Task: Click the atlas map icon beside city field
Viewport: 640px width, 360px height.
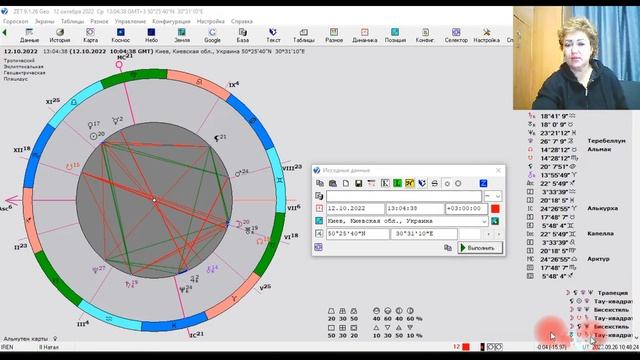Action: click(x=495, y=221)
